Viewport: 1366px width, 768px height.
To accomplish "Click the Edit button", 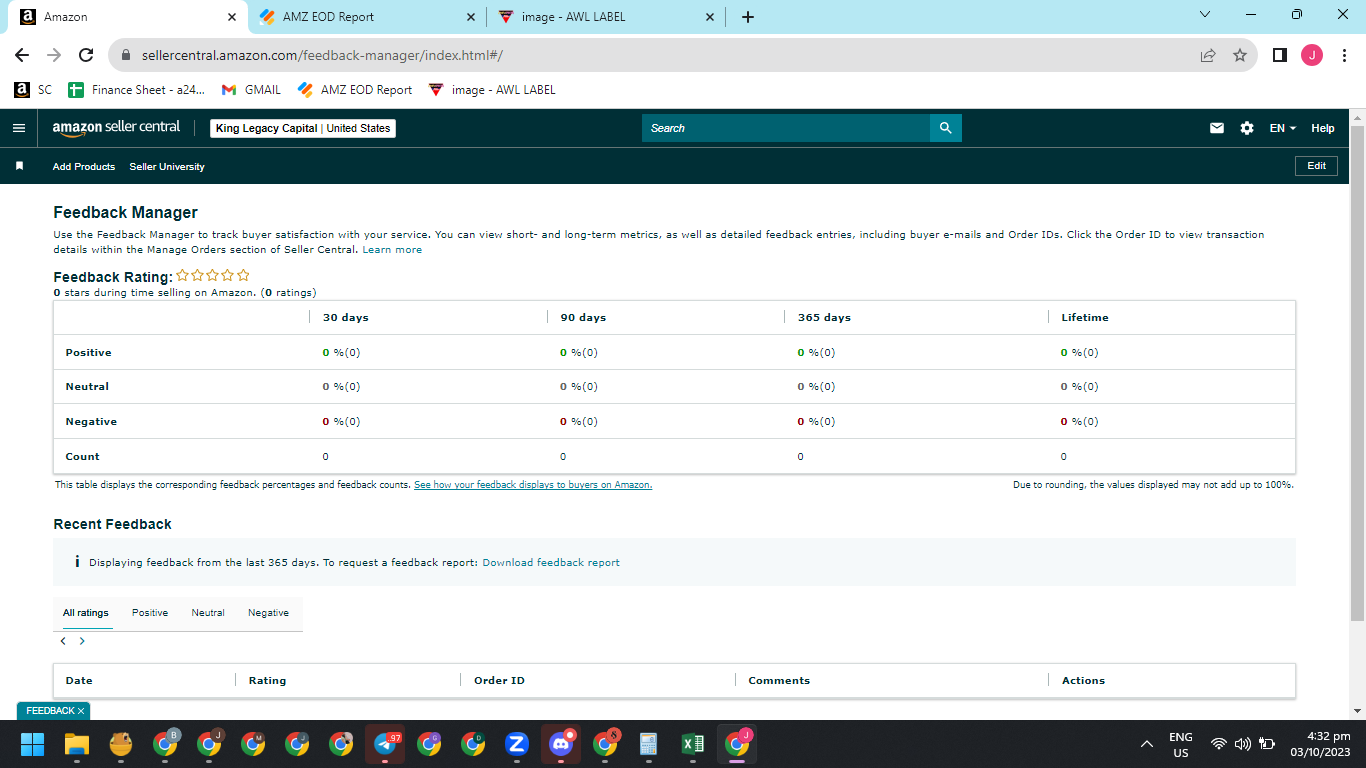I will tap(1316, 166).
